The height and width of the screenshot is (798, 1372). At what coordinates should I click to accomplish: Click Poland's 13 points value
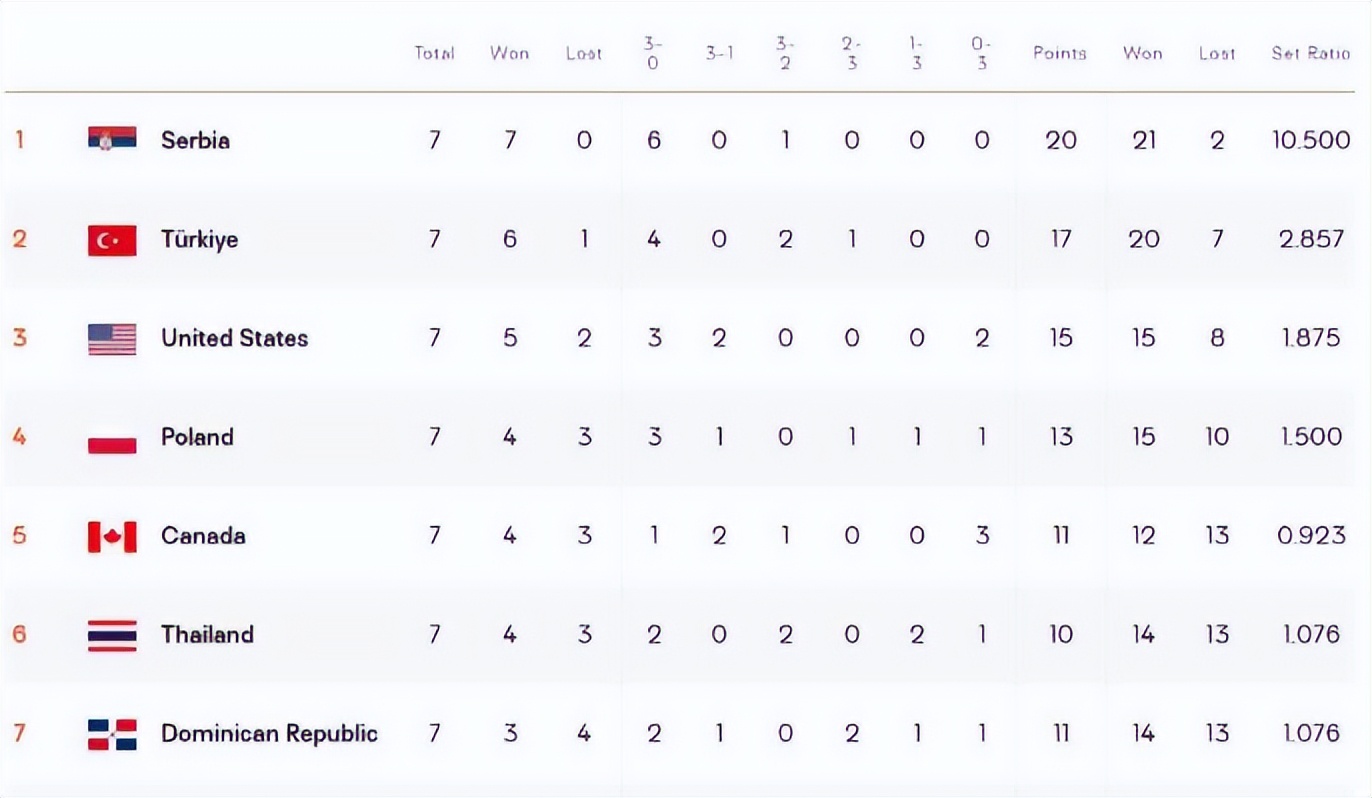coord(1061,438)
